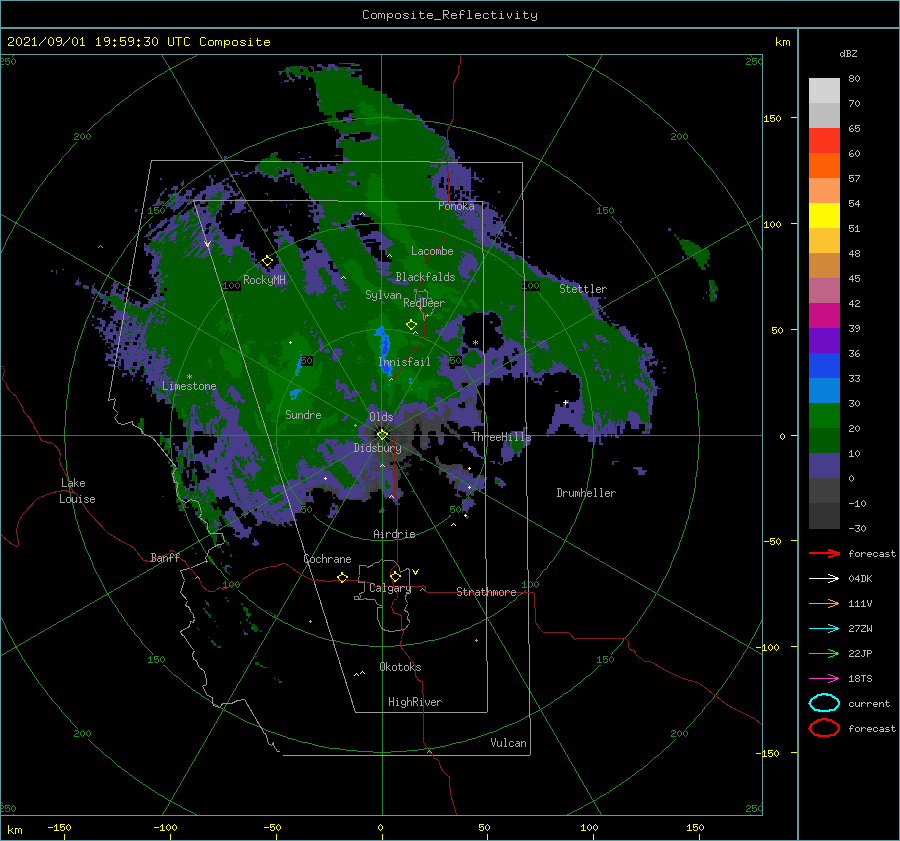Click the Innisfail town label

(x=404, y=362)
